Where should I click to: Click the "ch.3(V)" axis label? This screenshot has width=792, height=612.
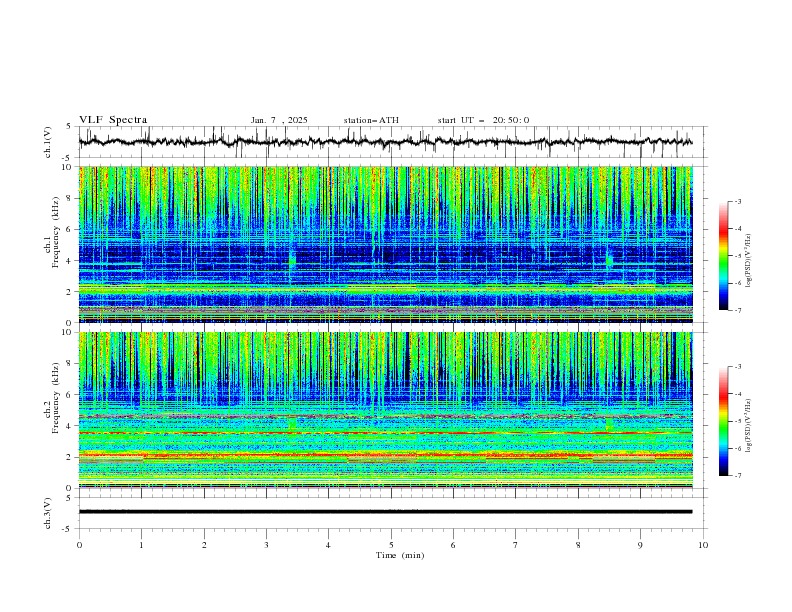pyautogui.click(x=48, y=513)
